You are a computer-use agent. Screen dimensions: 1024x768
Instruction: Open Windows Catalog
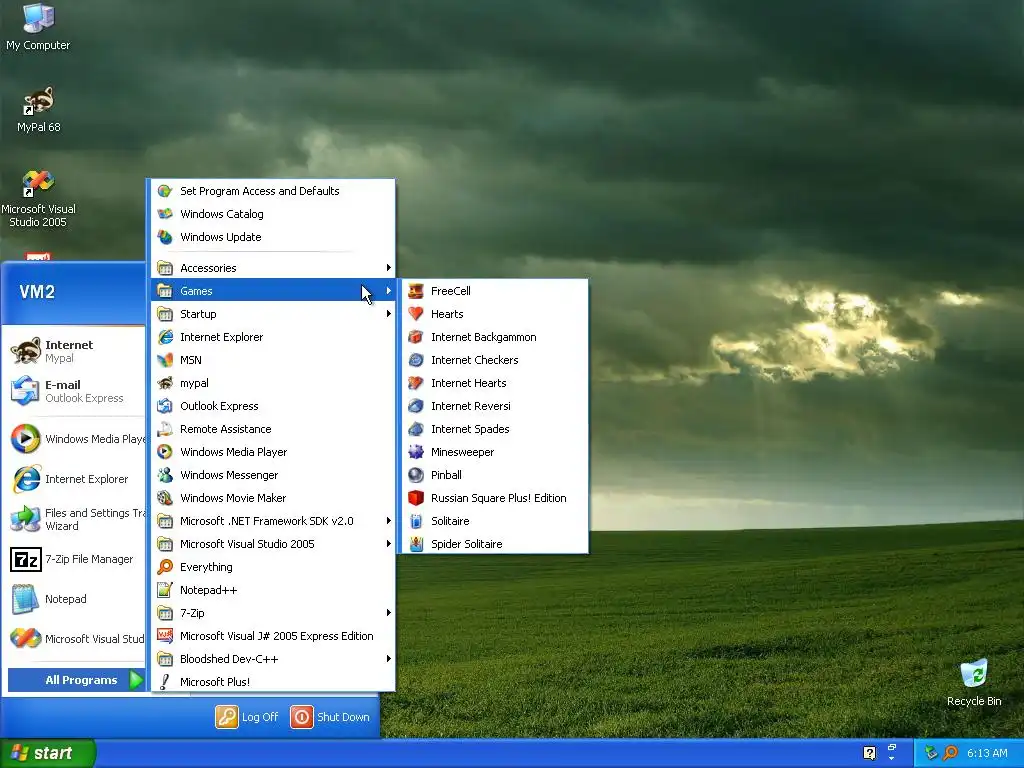pyautogui.click(x=273, y=214)
